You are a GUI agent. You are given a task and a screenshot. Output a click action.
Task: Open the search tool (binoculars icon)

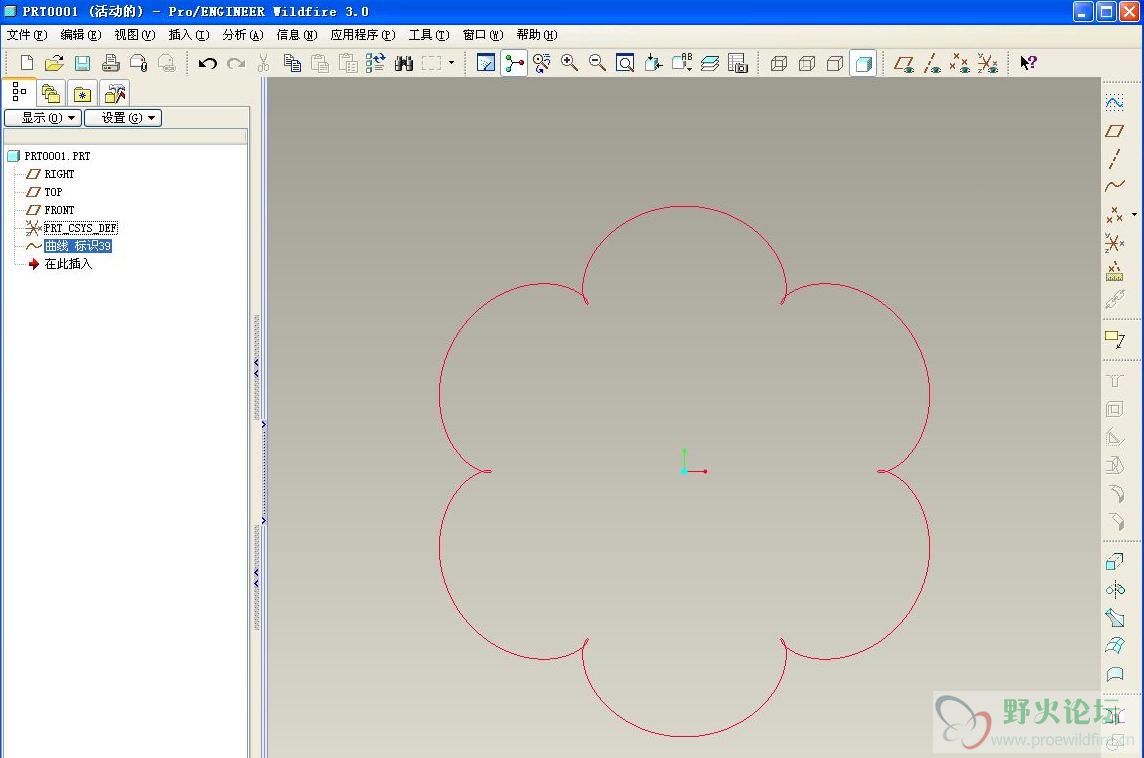403,63
